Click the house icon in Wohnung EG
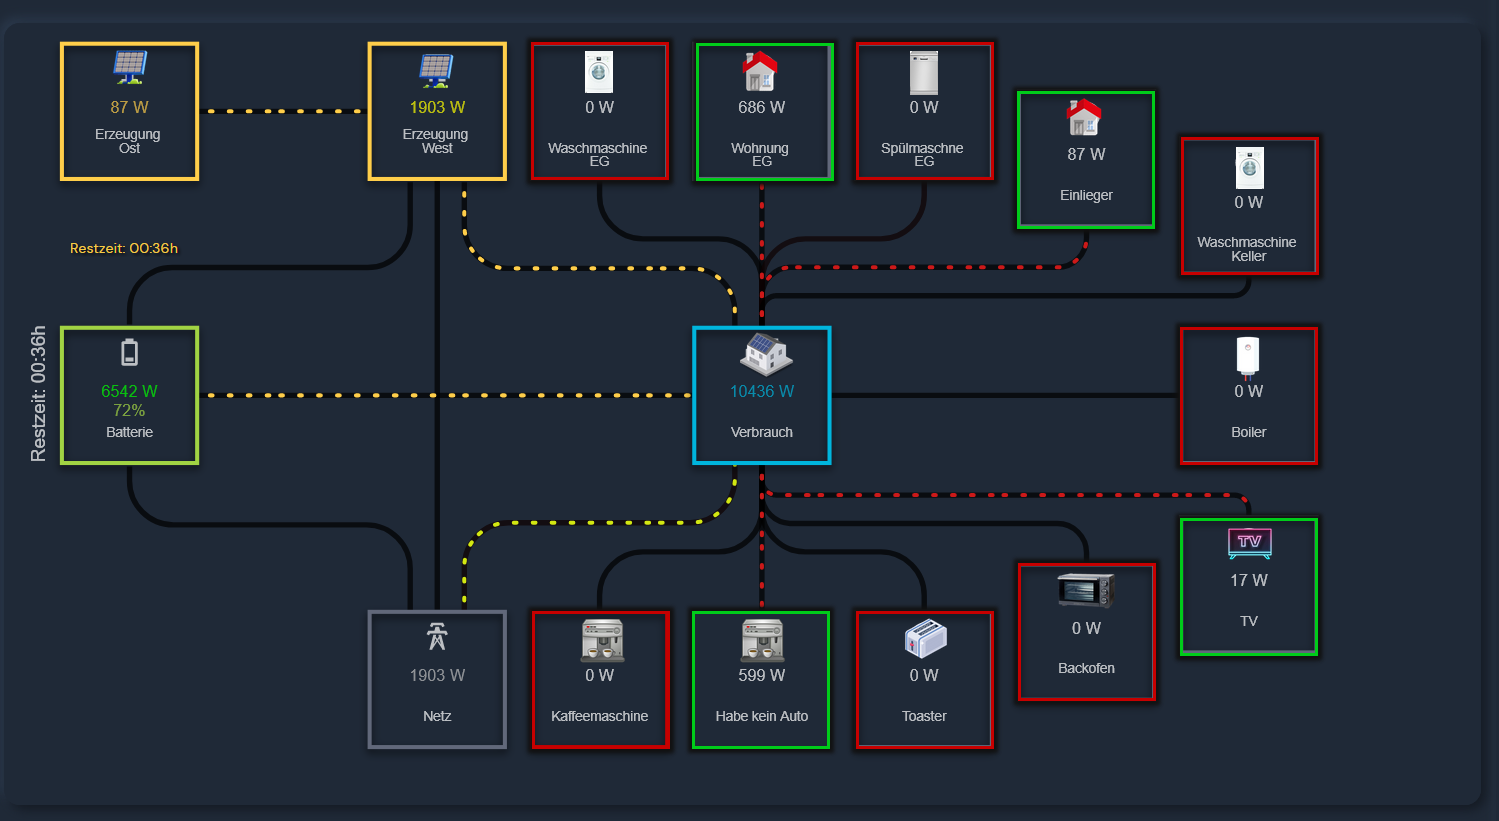Screen dimensions: 1499x821 [x=761, y=71]
